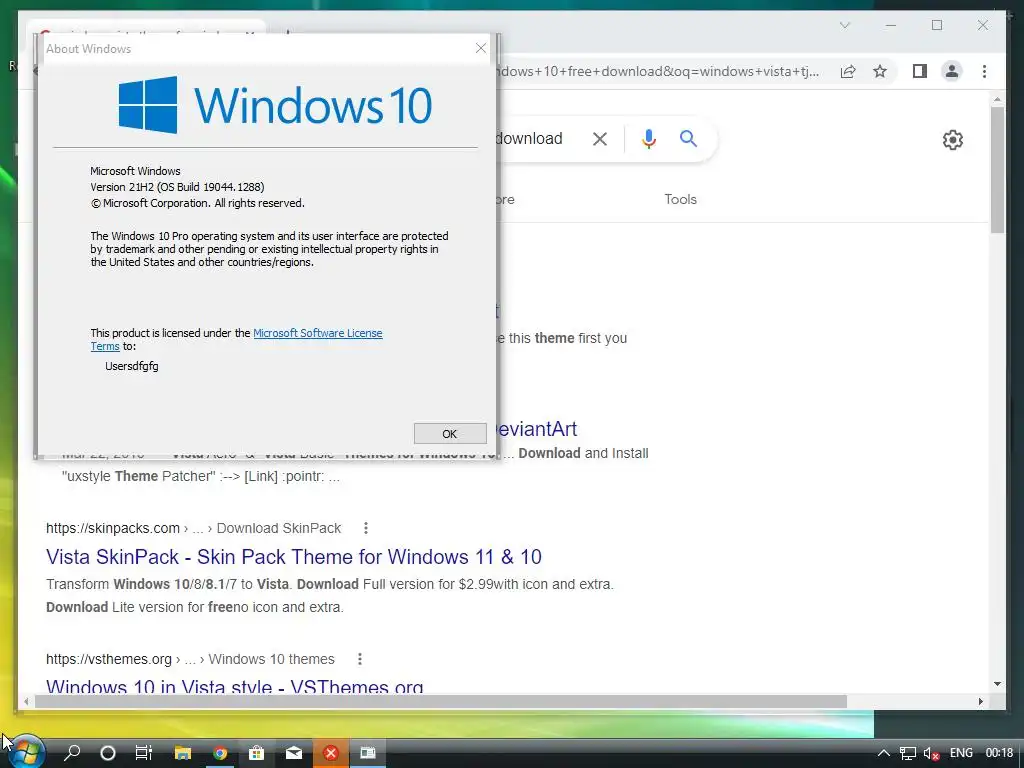Open taskbar Search magnifier
The height and width of the screenshot is (768, 1024).
[72, 753]
